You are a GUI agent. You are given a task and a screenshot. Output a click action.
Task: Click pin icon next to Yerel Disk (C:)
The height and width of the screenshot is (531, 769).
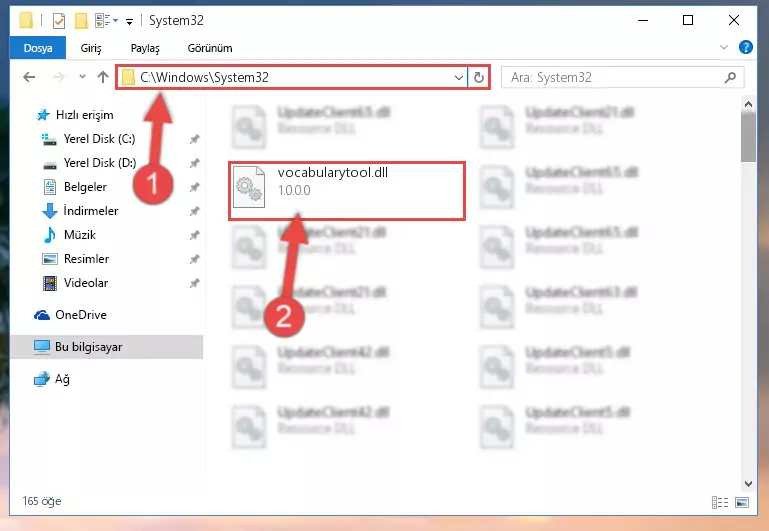point(195,139)
